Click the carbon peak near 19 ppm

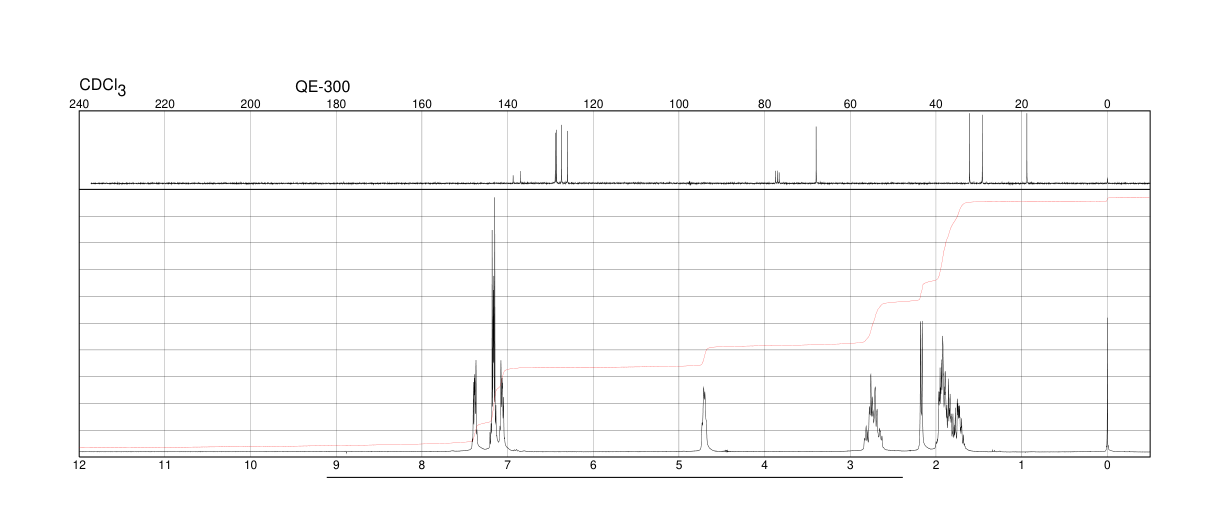1026,148
